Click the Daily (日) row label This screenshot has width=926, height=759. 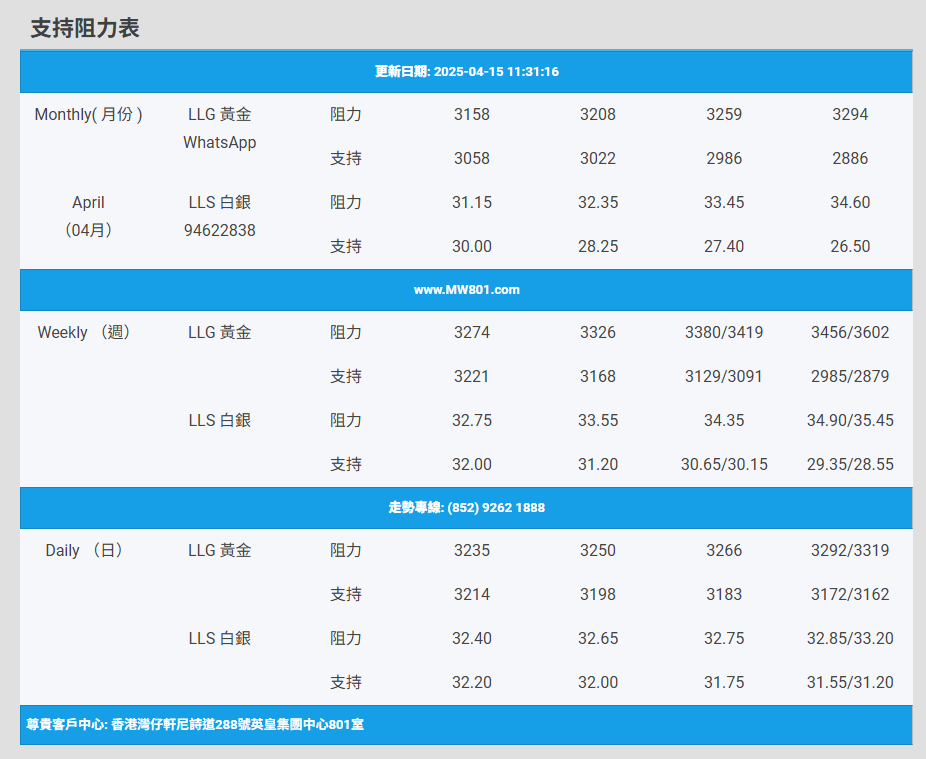(x=84, y=550)
